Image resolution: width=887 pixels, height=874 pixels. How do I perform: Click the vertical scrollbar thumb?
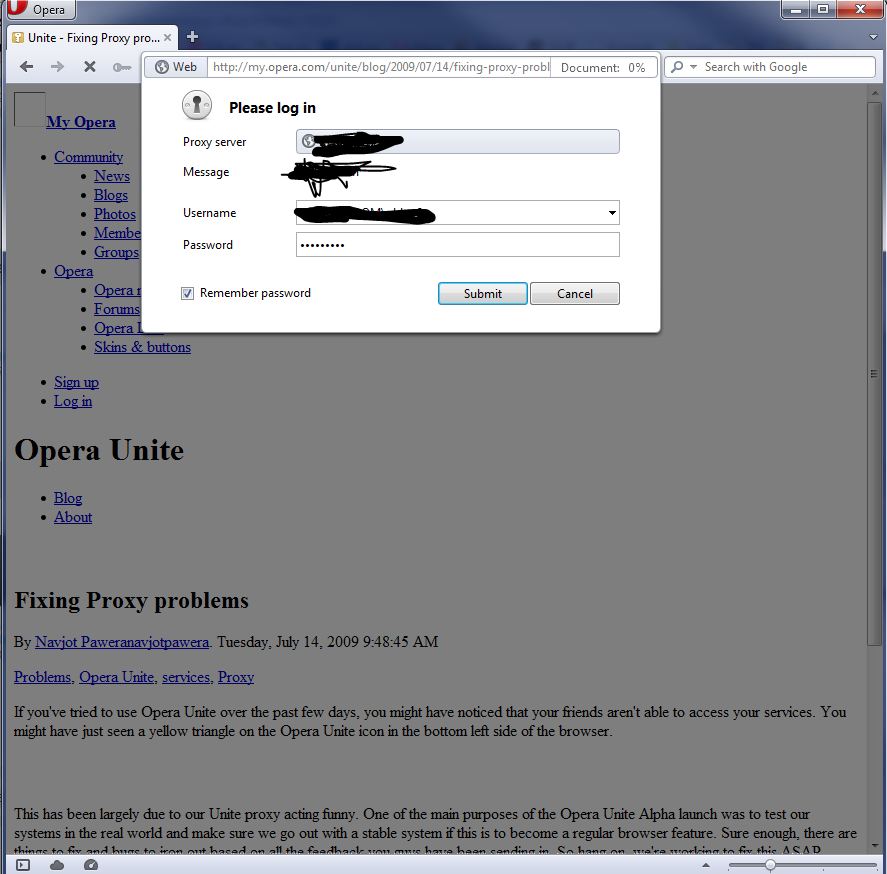[x=874, y=373]
